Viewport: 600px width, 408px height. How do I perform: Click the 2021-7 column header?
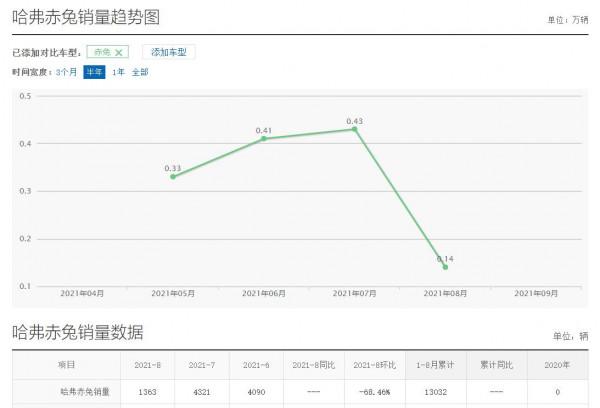(x=202, y=365)
